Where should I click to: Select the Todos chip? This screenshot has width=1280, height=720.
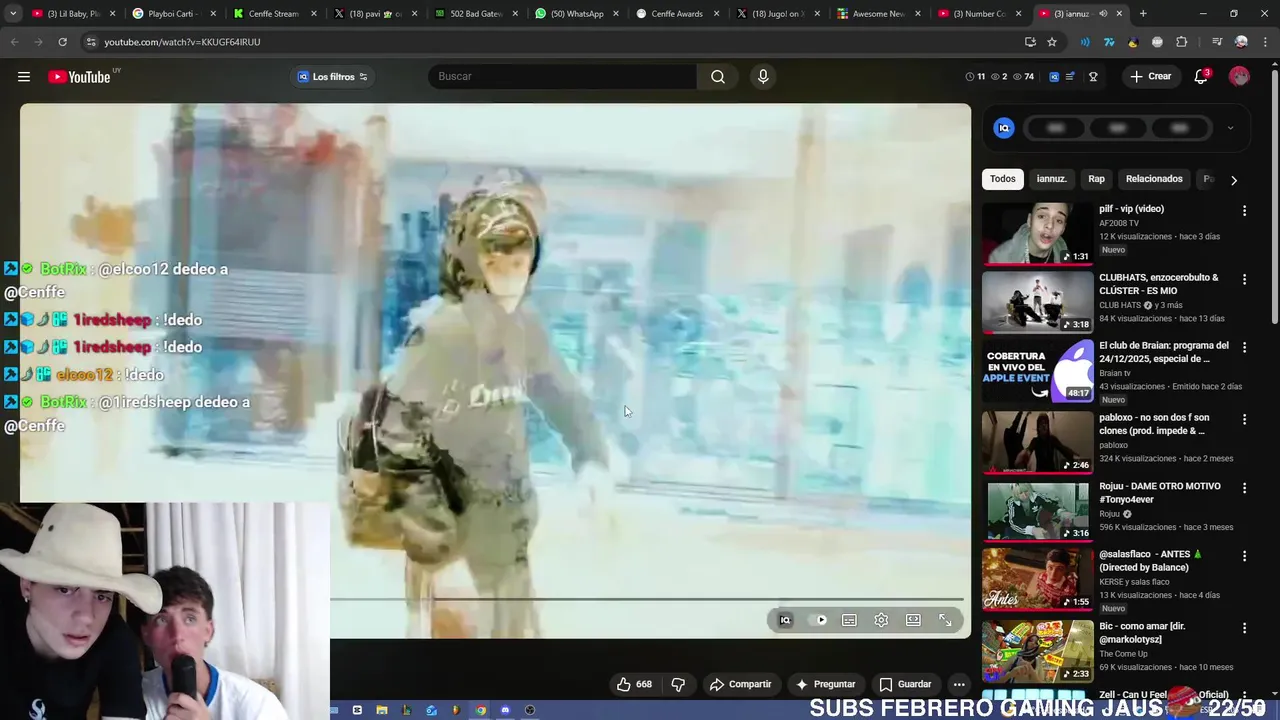click(x=1003, y=179)
